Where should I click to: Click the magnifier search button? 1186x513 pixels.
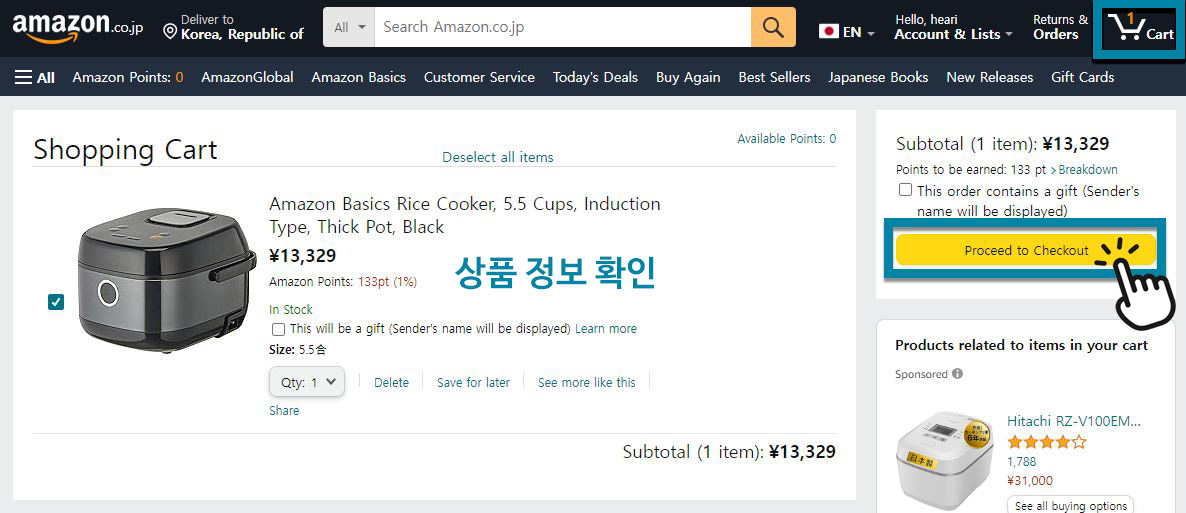click(x=773, y=27)
